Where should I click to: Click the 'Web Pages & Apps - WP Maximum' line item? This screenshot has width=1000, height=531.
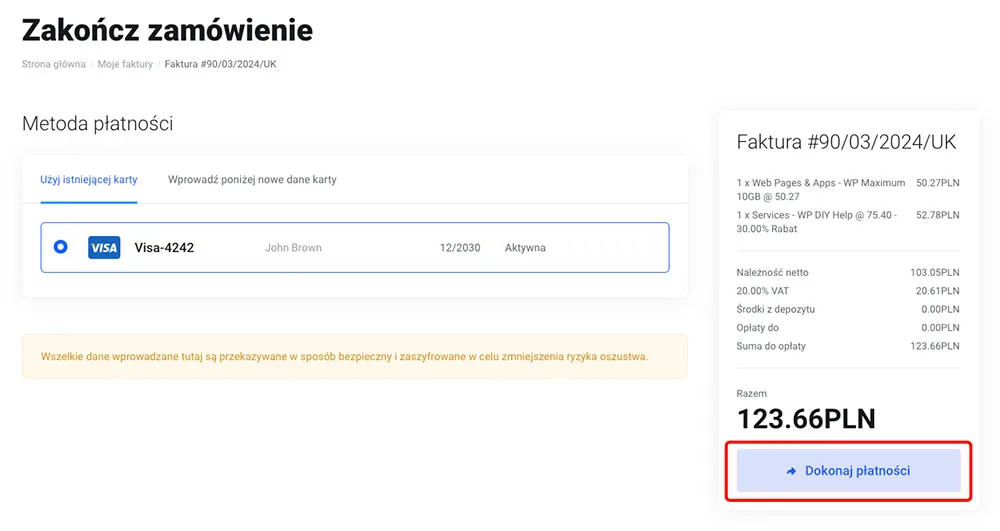821,189
